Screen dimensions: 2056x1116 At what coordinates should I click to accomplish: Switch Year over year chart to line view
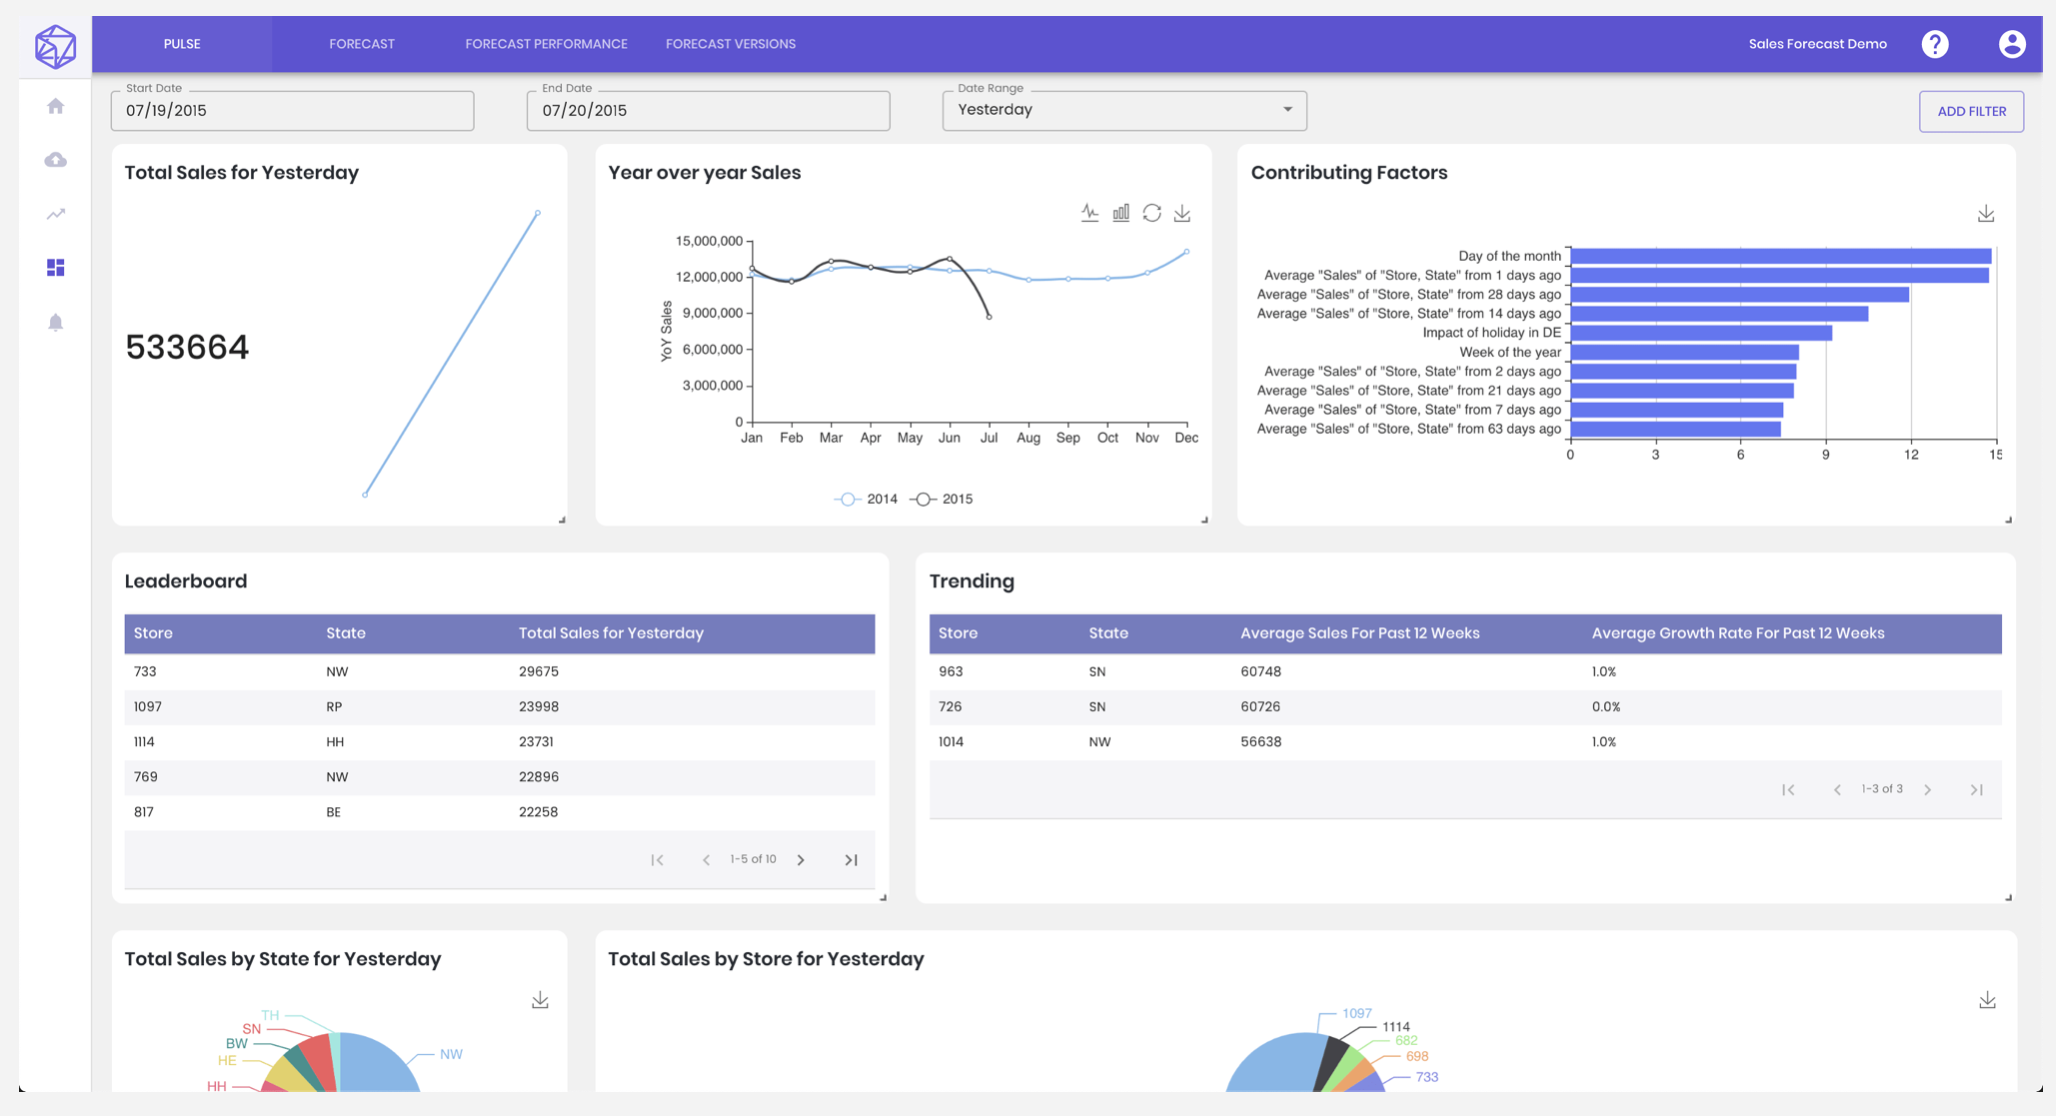1090,213
